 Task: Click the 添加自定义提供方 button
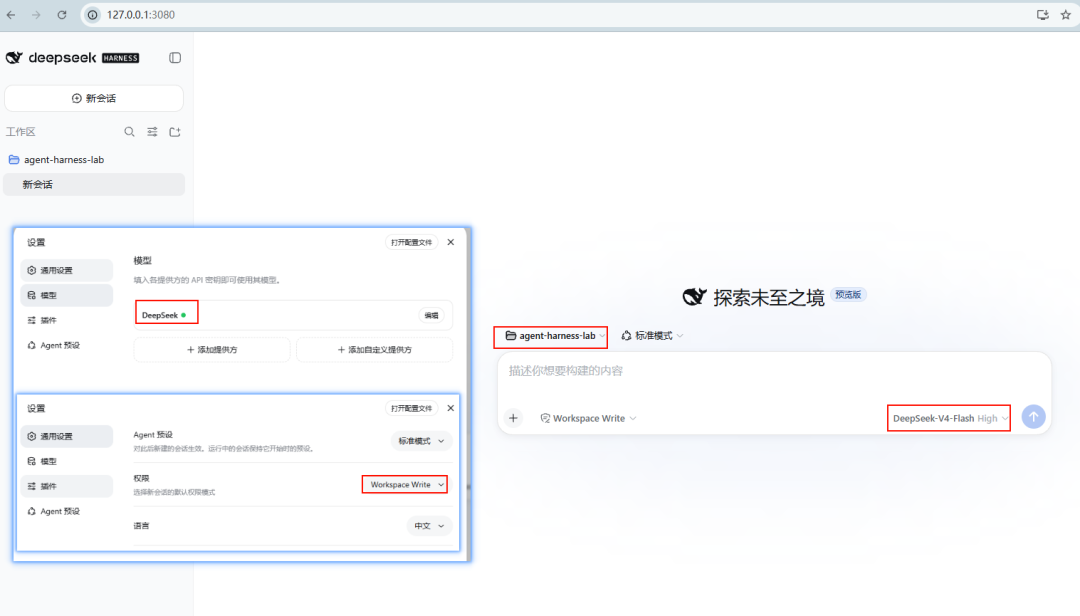[375, 350]
